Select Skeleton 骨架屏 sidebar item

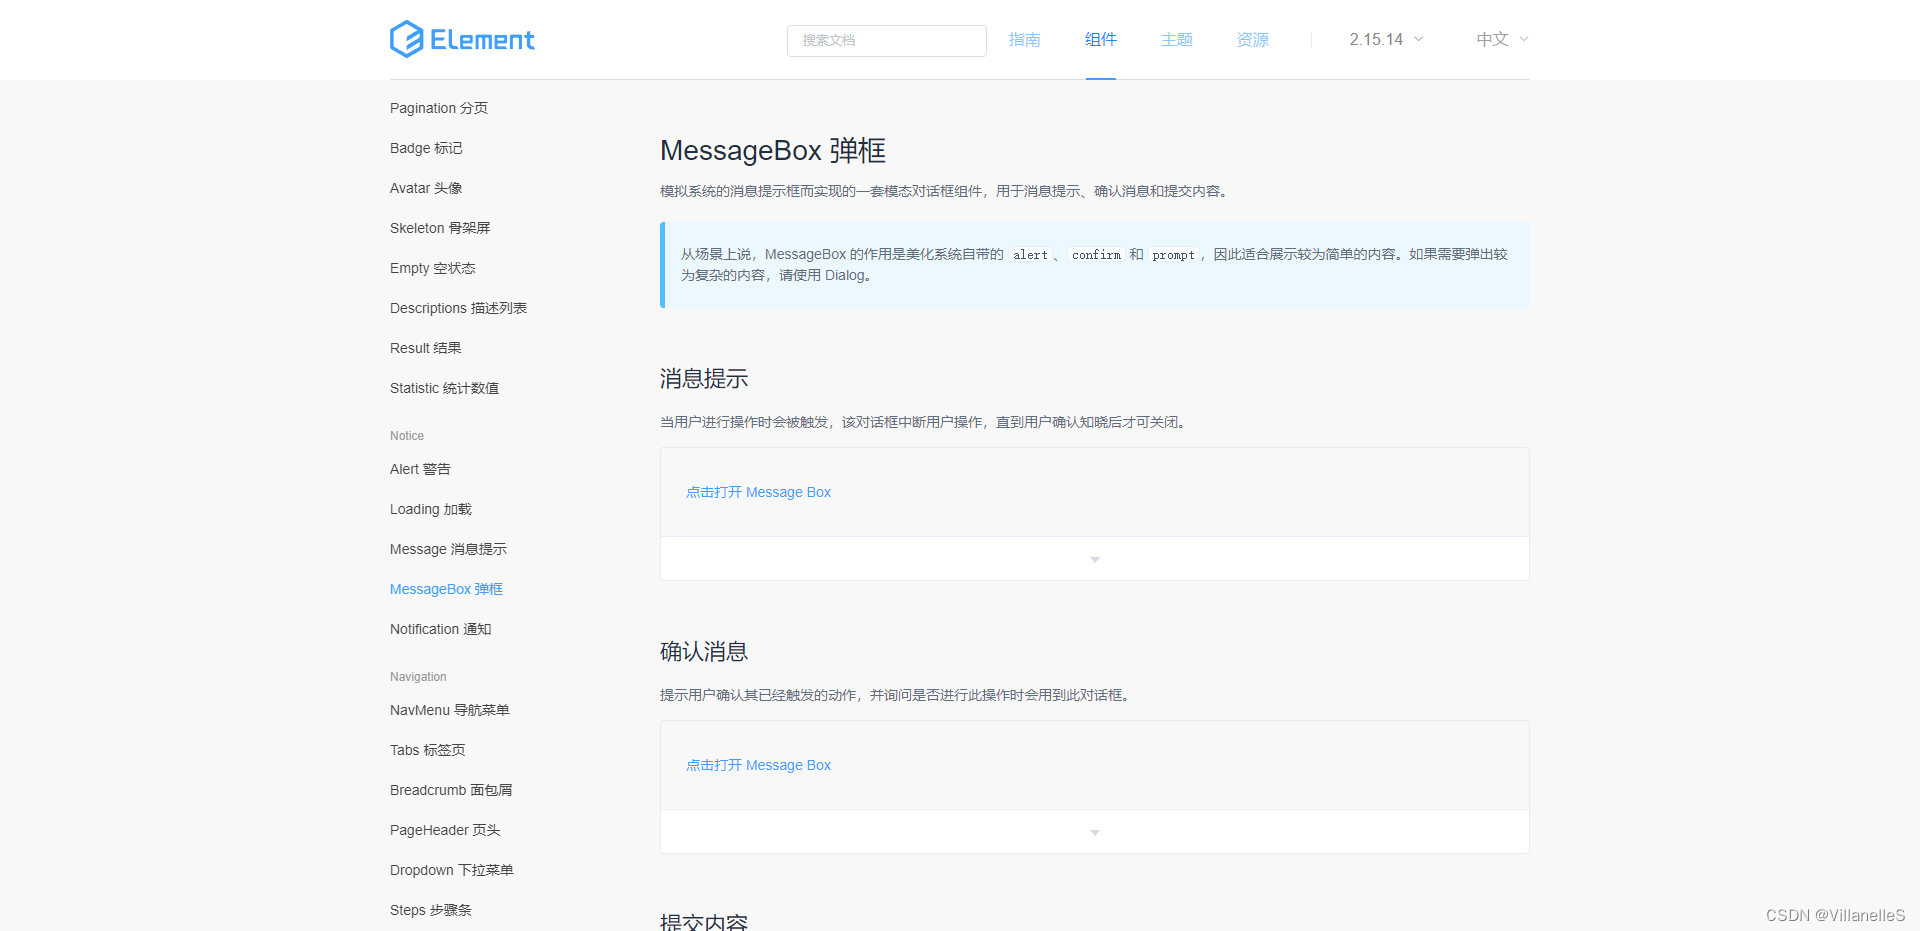440,228
